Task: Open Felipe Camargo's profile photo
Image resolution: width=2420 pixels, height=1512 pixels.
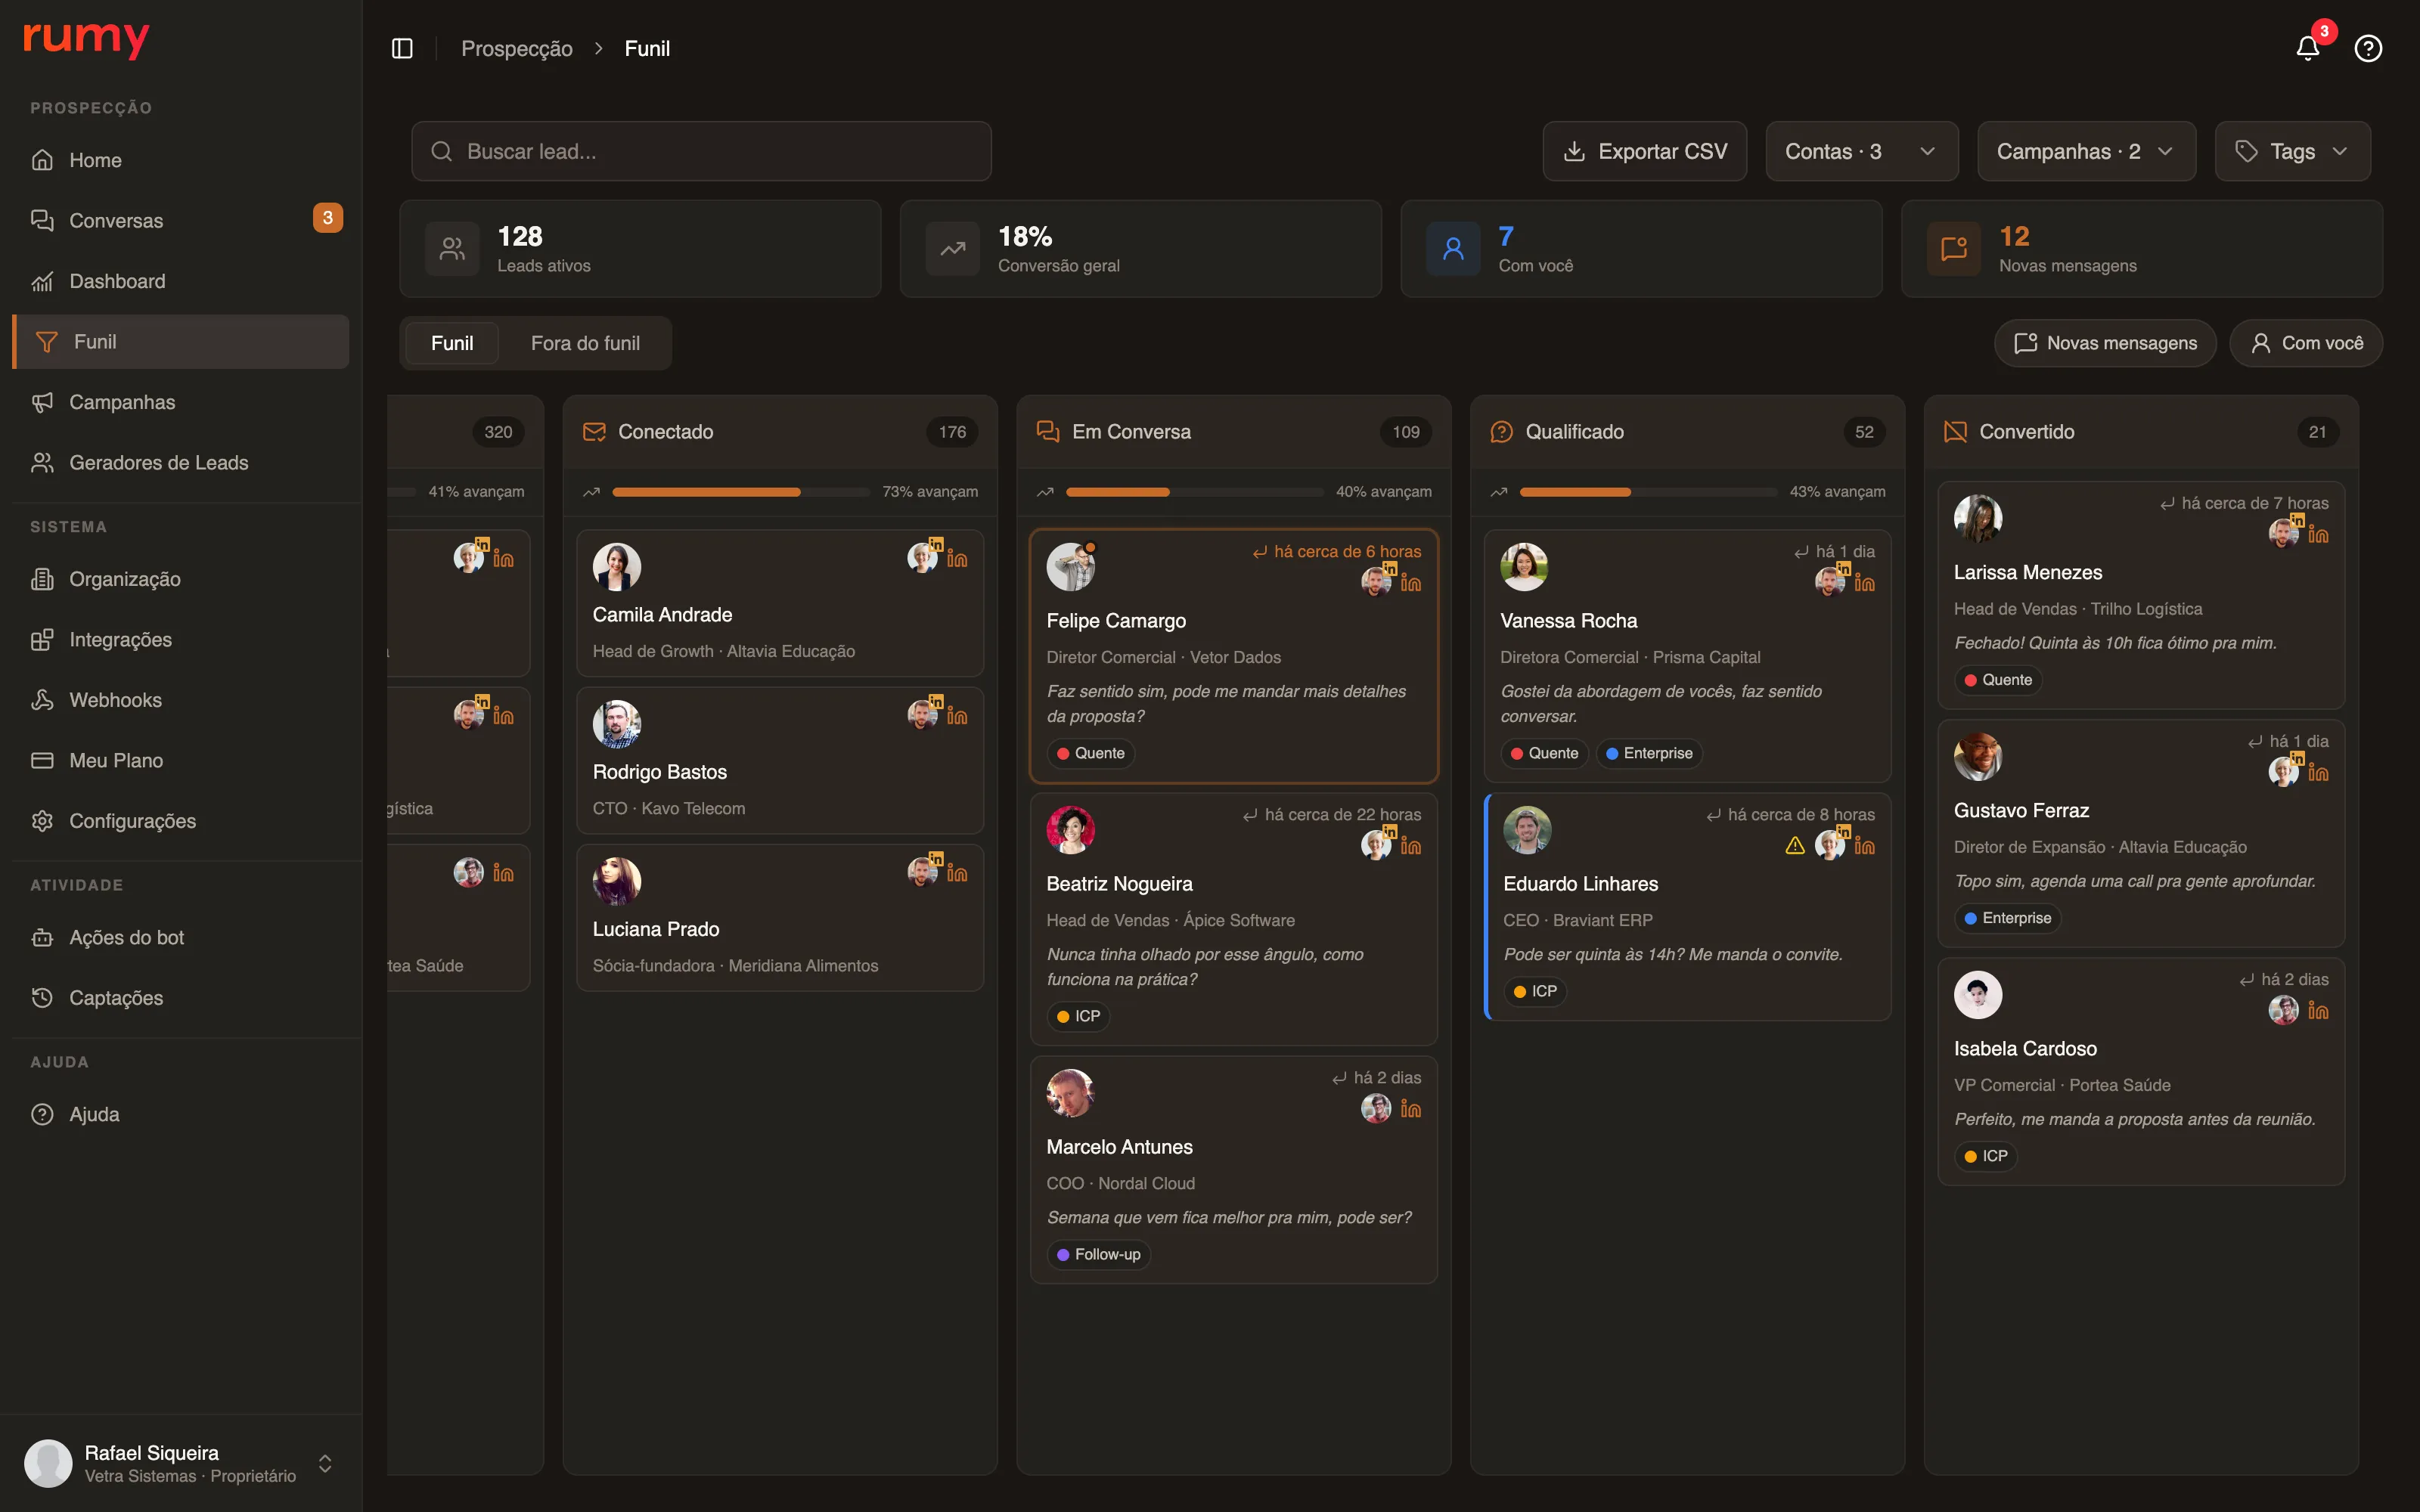Action: click(x=1070, y=567)
